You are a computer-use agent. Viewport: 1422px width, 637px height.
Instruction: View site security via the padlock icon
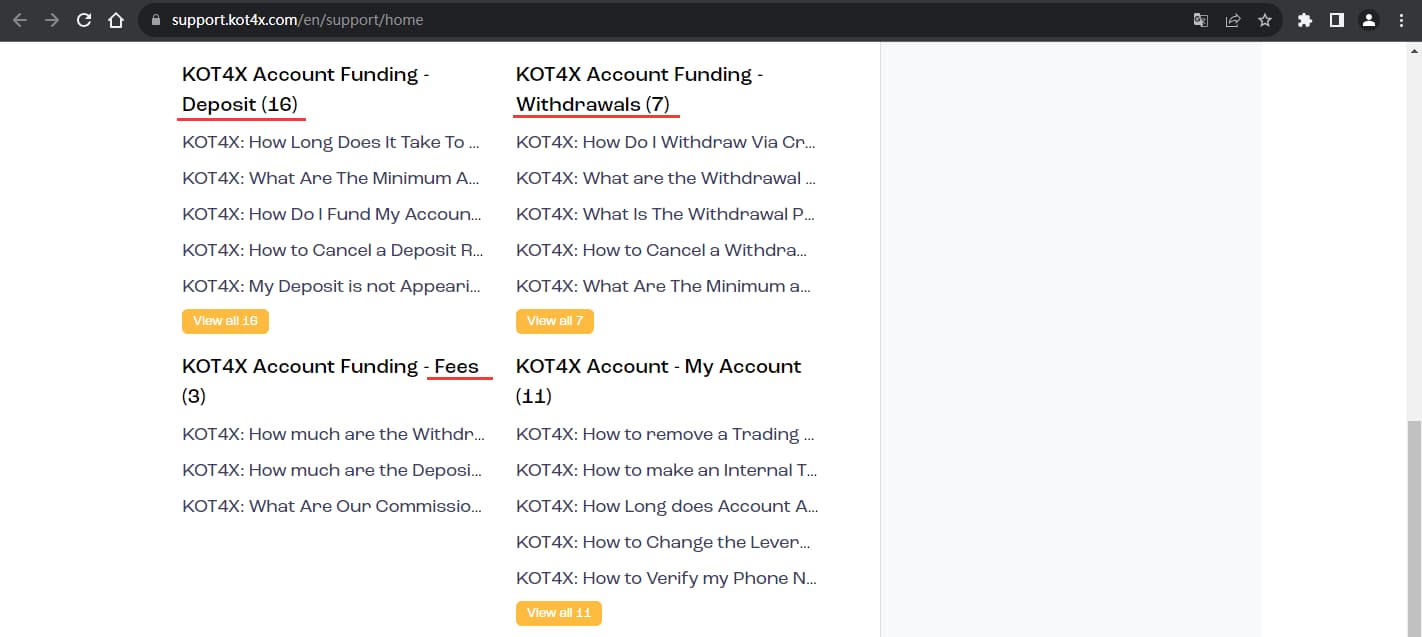click(155, 20)
